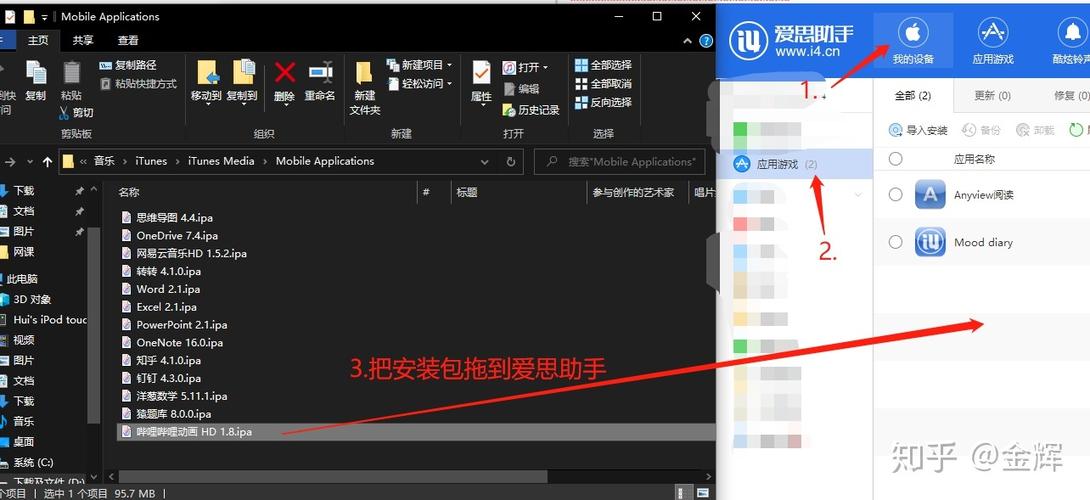The height and width of the screenshot is (500, 1090).
Task: Click the 爱思助手 i4 logo
Action: coord(748,40)
